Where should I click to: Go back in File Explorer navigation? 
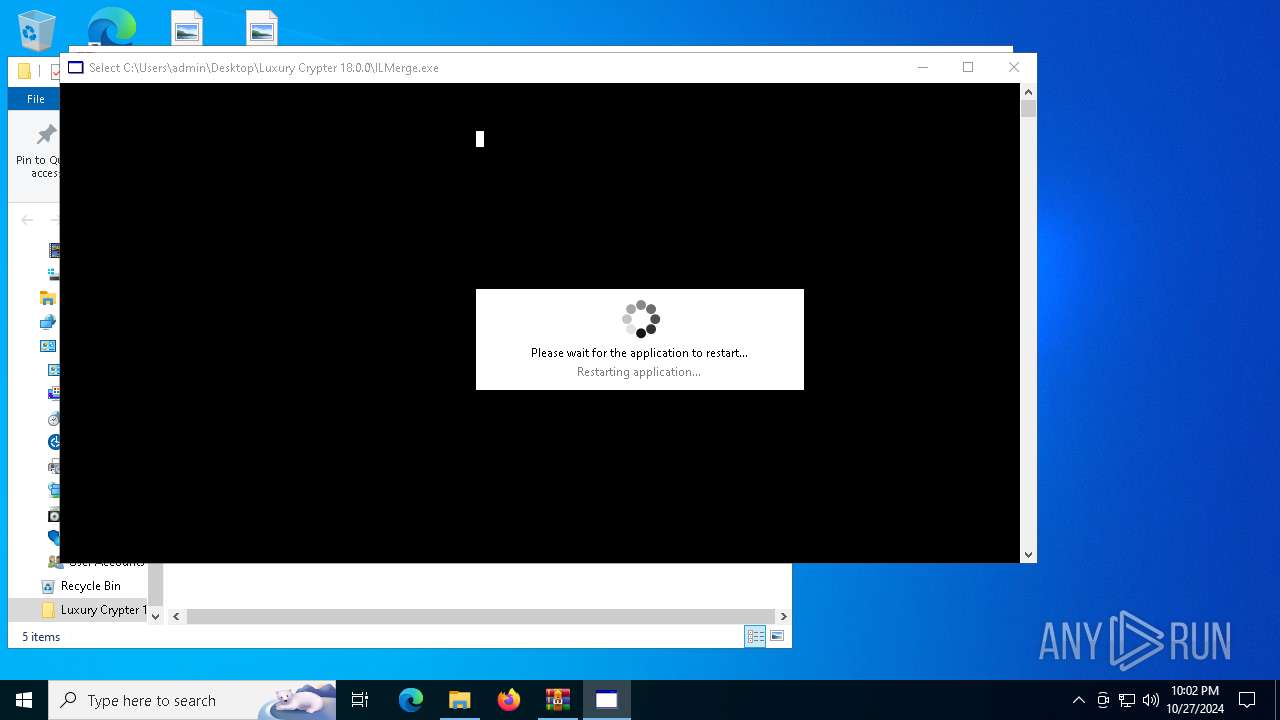pos(27,220)
